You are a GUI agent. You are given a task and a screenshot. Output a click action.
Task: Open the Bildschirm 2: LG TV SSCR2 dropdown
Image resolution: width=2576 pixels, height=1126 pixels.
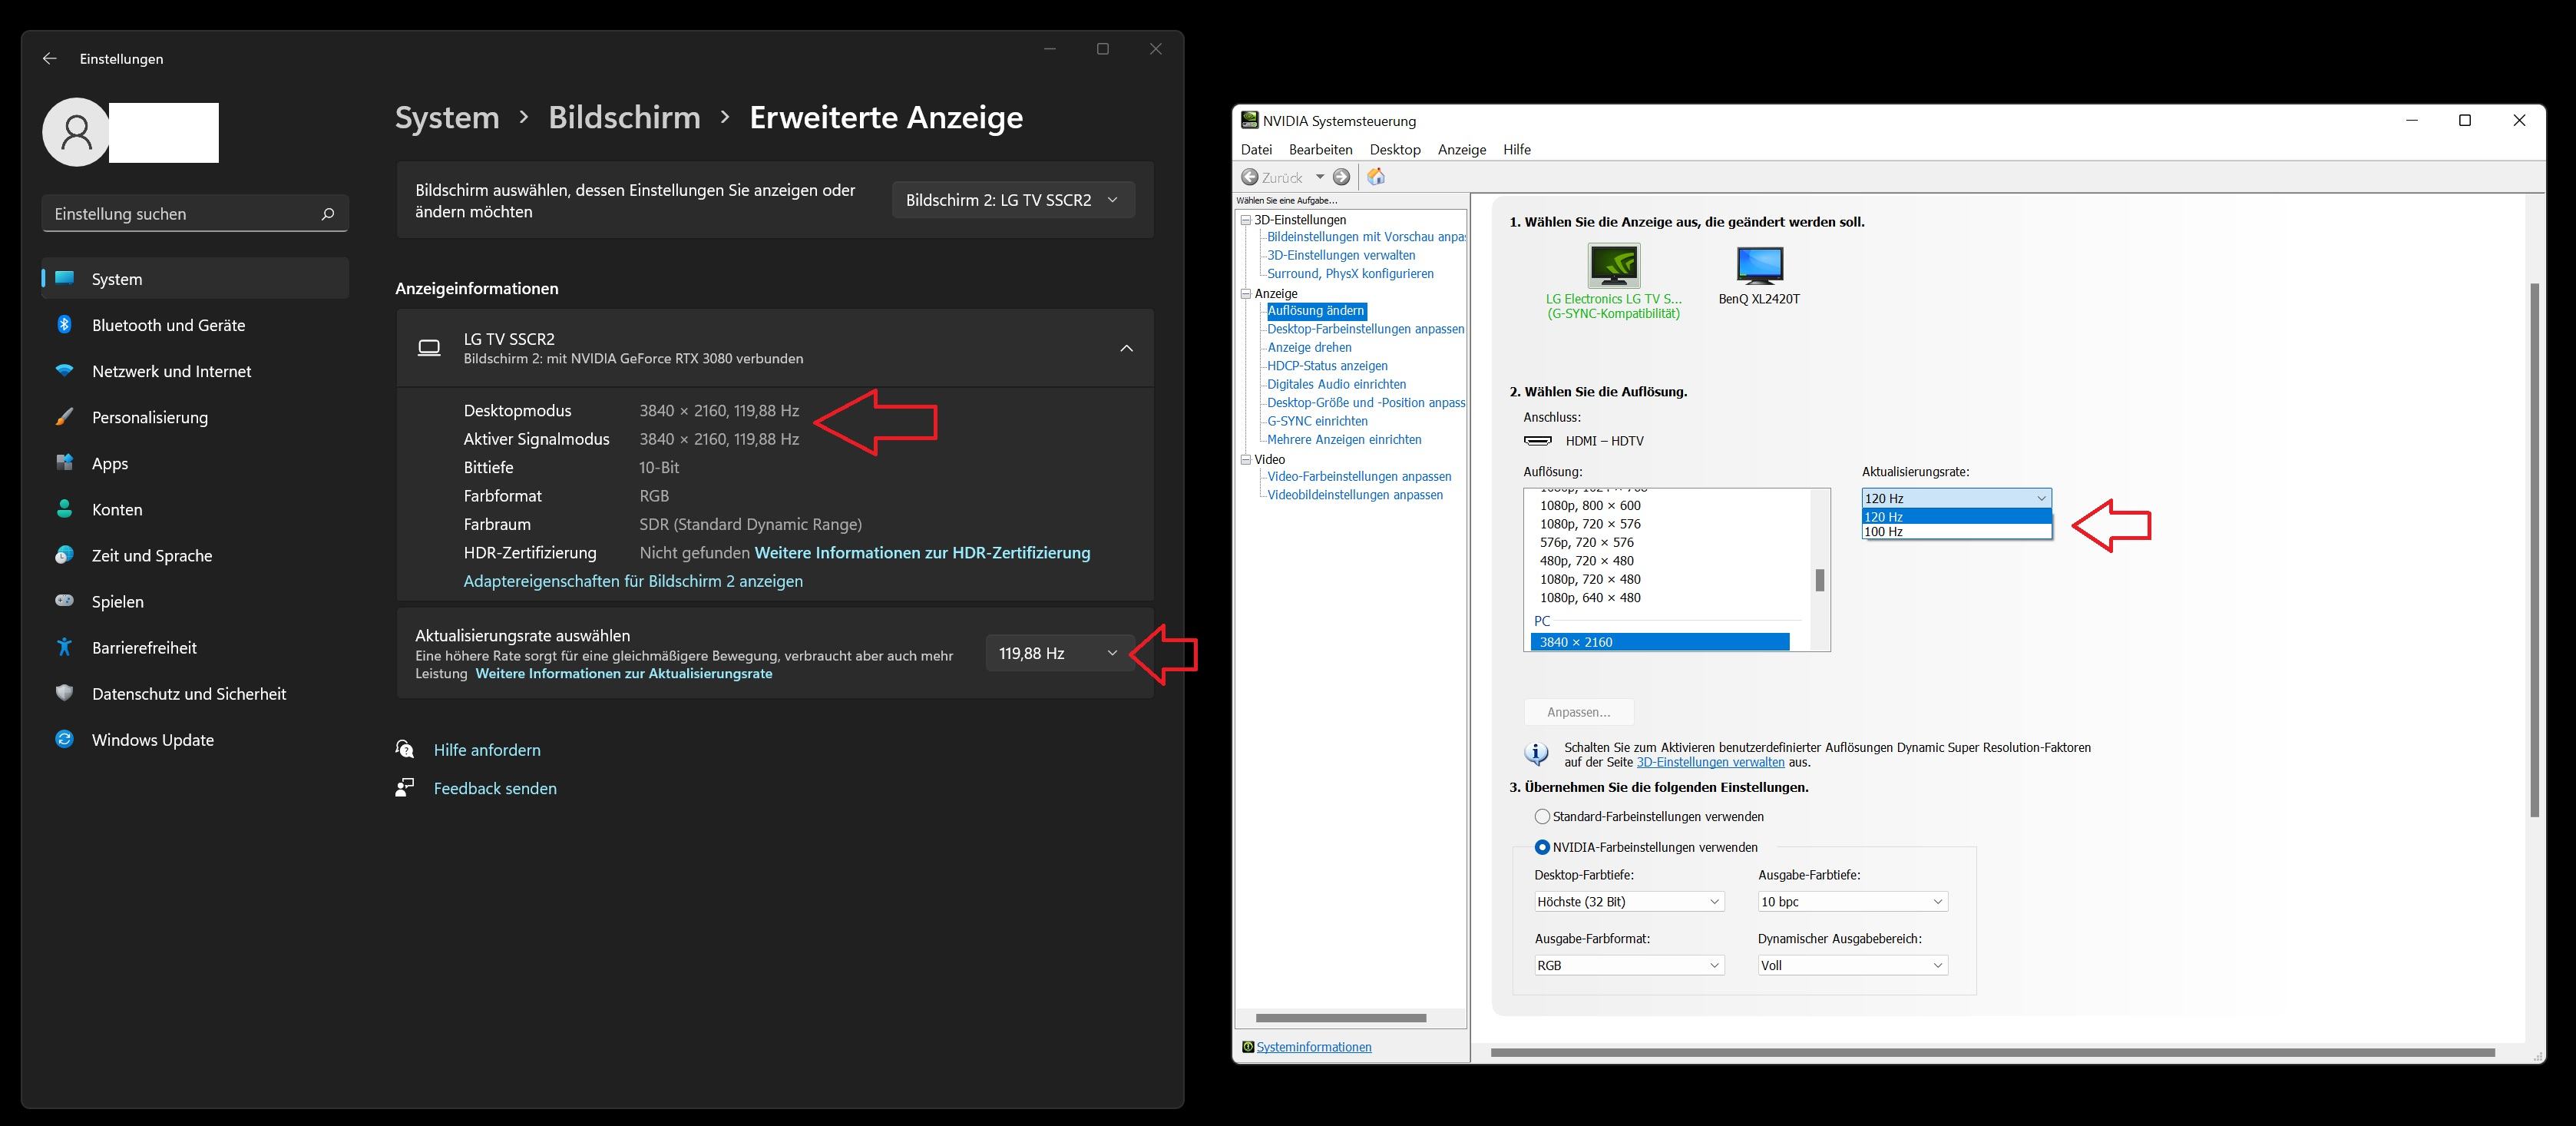click(1013, 200)
